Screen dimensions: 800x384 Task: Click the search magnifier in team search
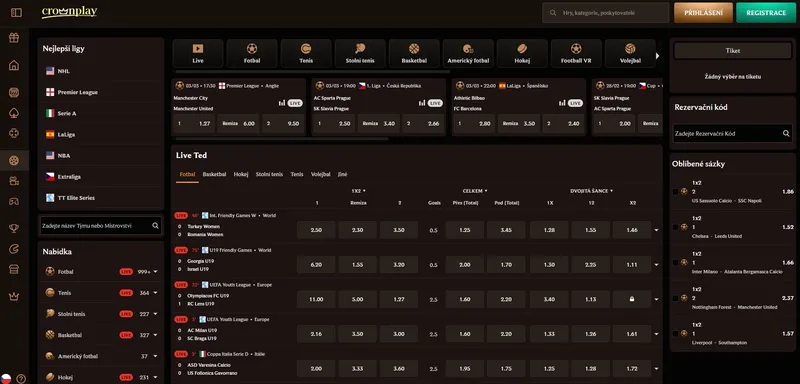point(155,225)
